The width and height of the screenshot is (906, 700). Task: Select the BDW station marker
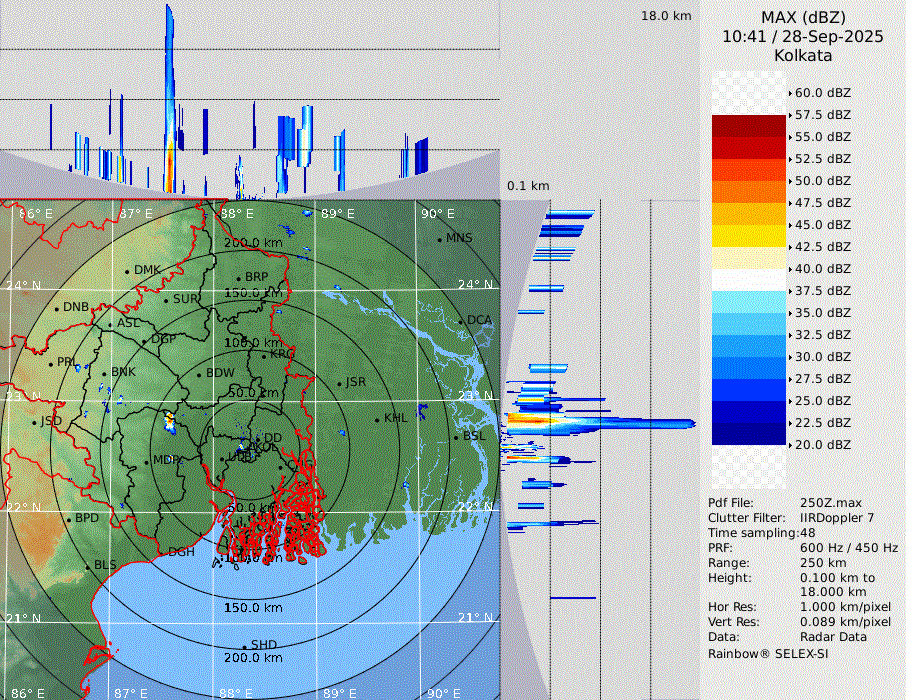tap(199, 374)
